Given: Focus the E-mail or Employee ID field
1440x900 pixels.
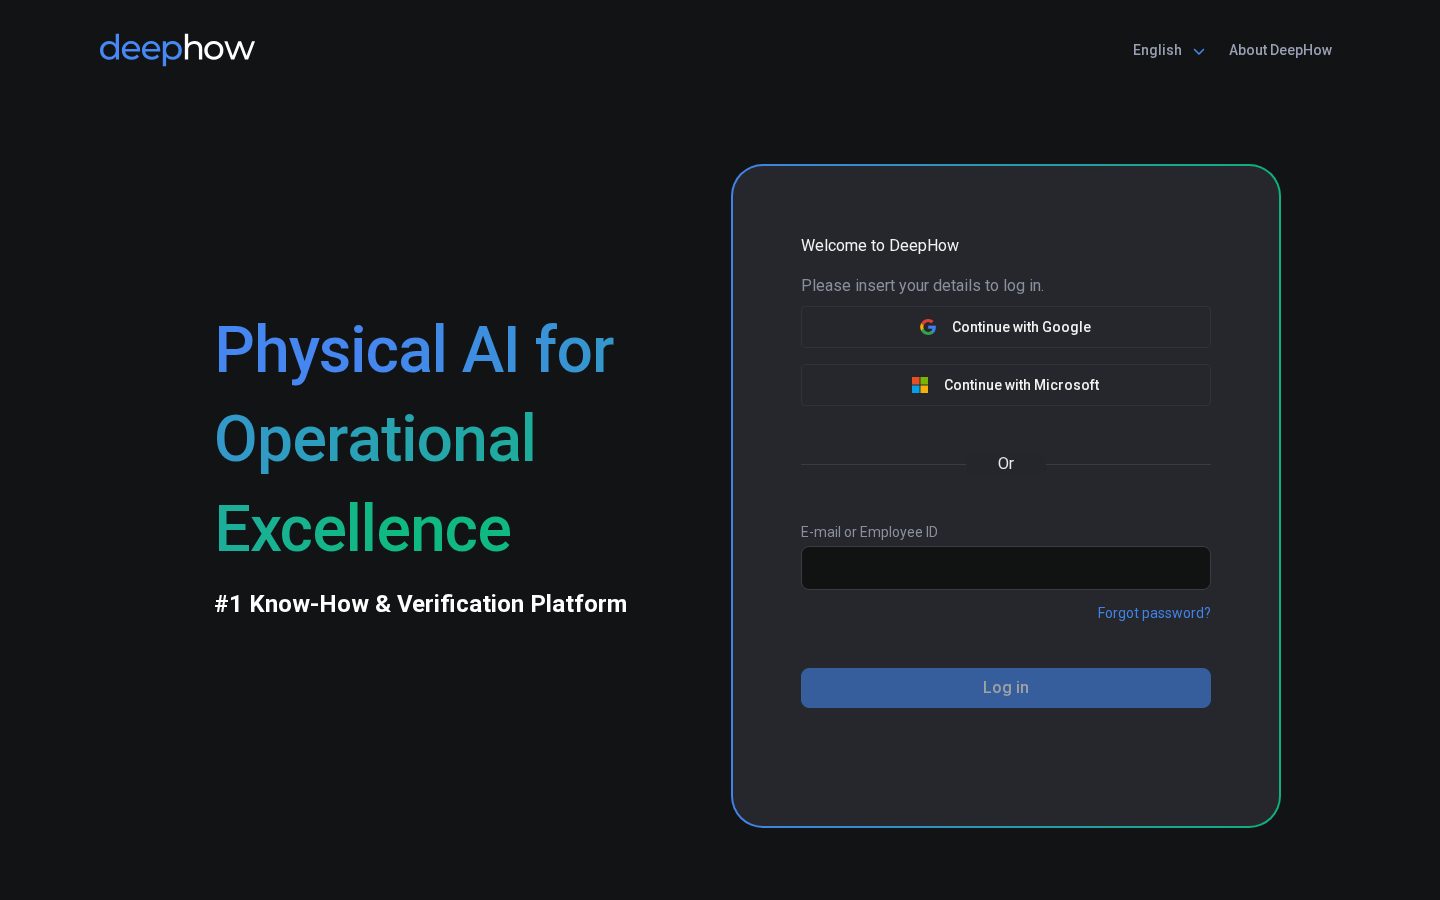Looking at the screenshot, I should [x=1006, y=568].
